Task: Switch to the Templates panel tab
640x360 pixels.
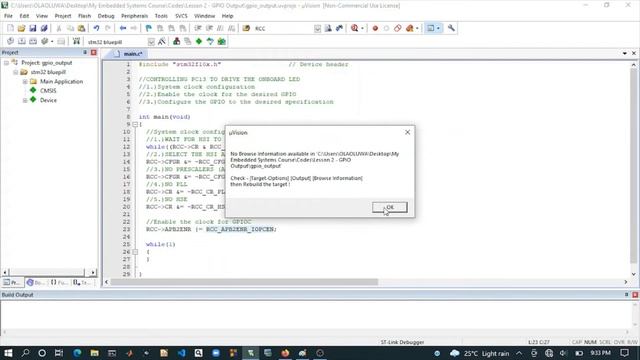Action: [x=82, y=282]
